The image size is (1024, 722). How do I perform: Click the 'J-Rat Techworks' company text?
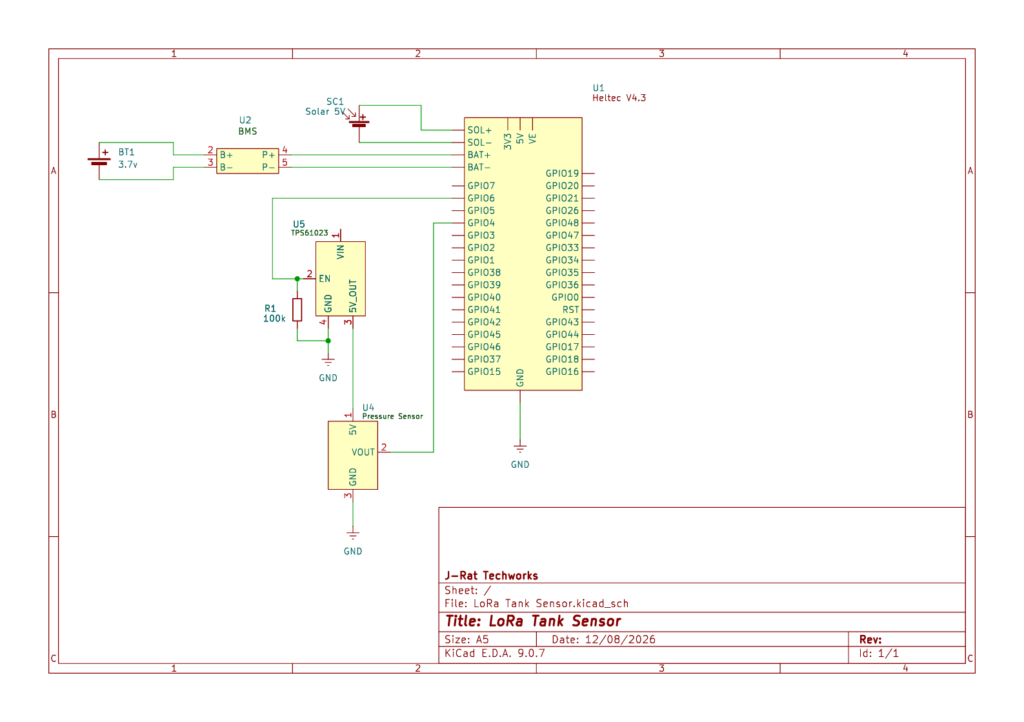pyautogui.click(x=492, y=576)
